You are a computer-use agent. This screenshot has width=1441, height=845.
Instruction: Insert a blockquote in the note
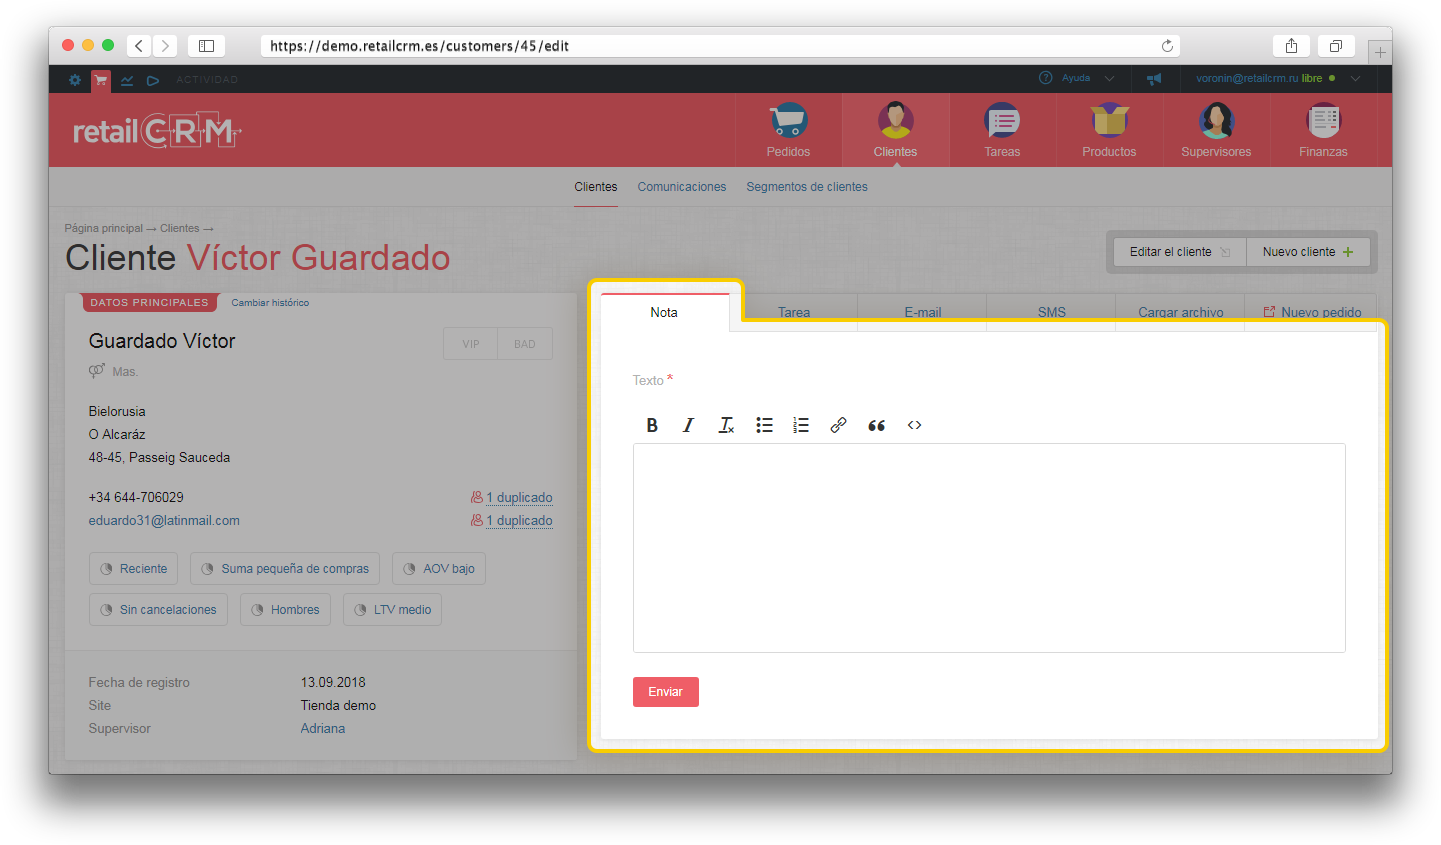(x=876, y=425)
